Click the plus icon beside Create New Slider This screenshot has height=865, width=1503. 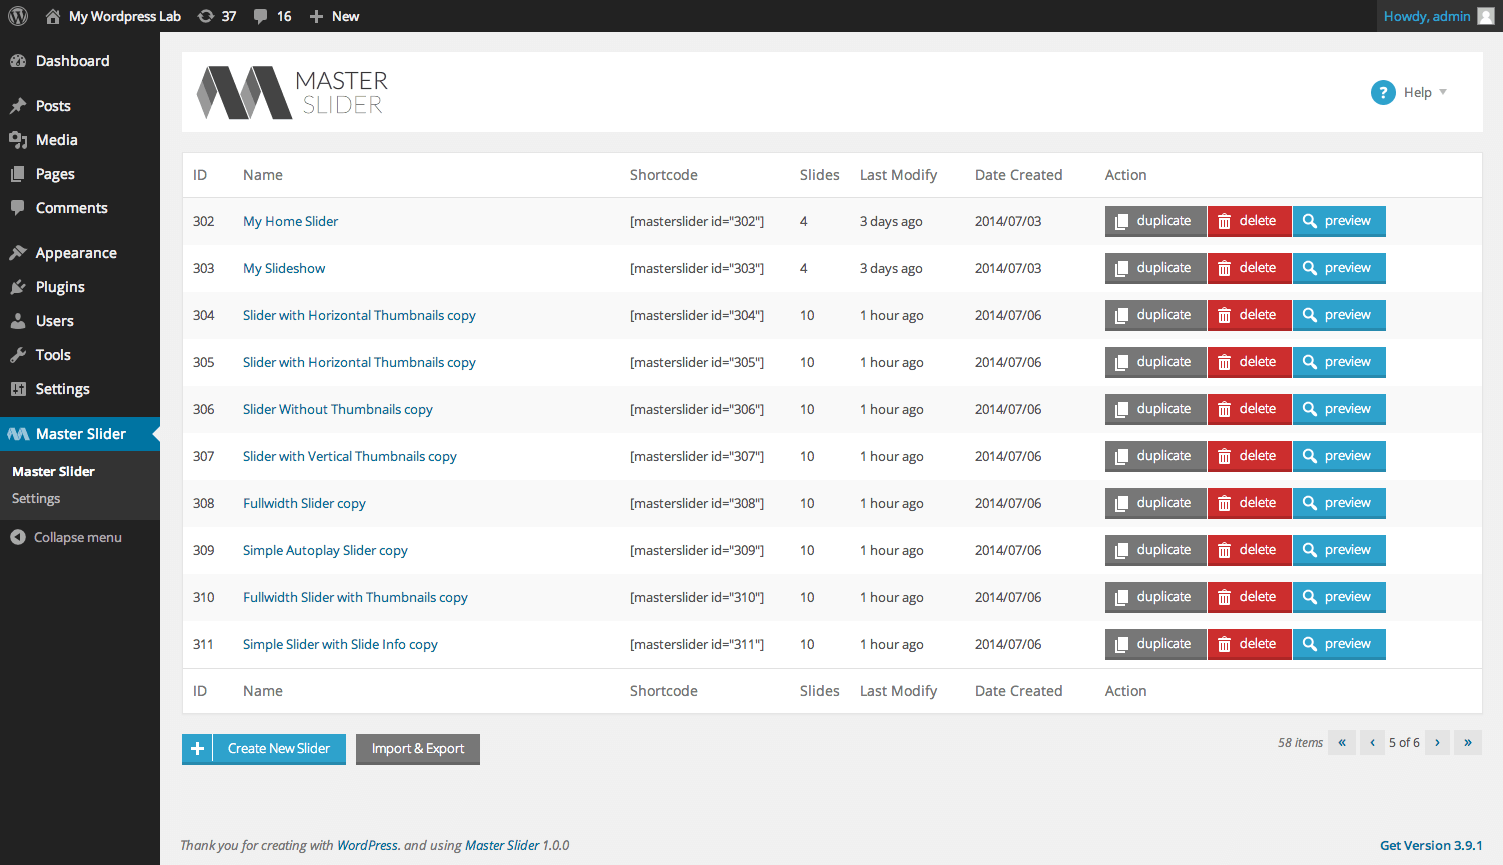click(197, 748)
